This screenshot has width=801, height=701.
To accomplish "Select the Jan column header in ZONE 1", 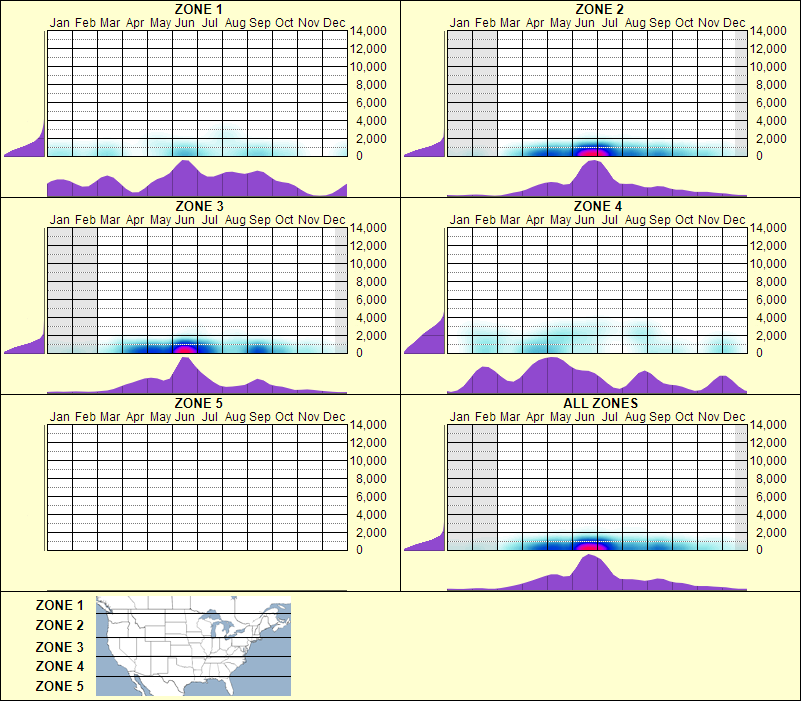I will coord(60,21).
